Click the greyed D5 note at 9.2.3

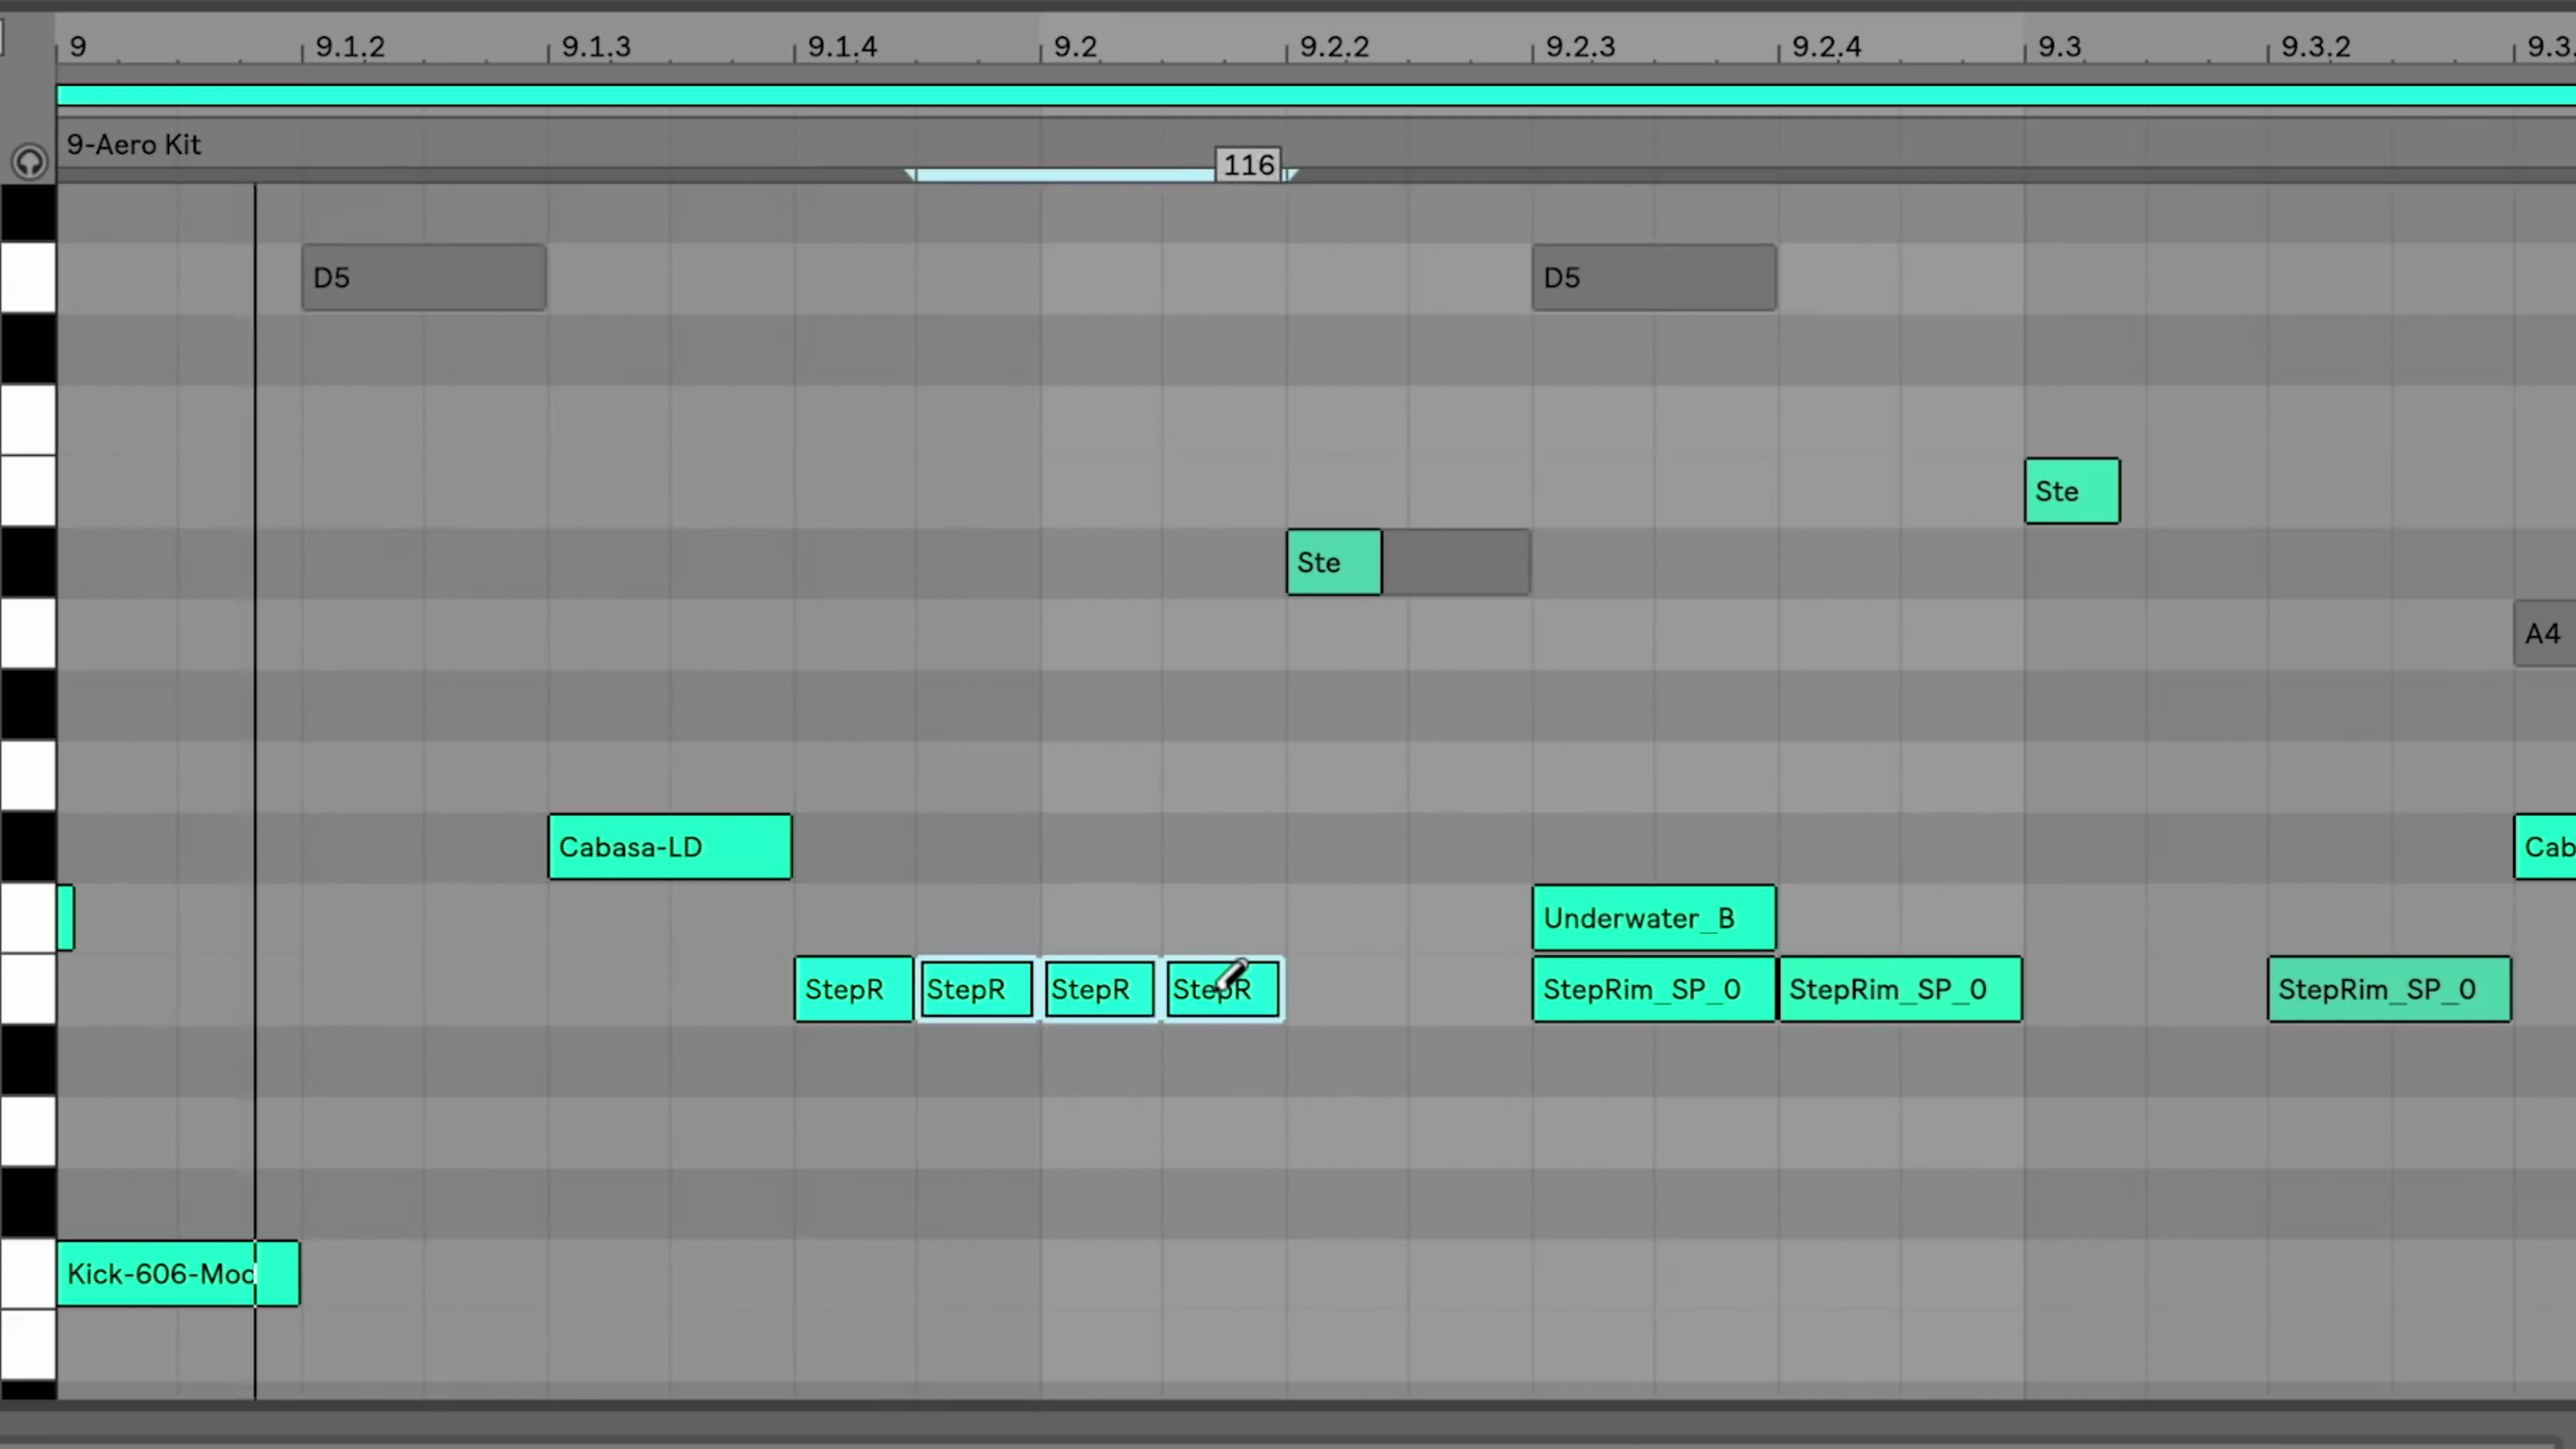(x=1654, y=277)
